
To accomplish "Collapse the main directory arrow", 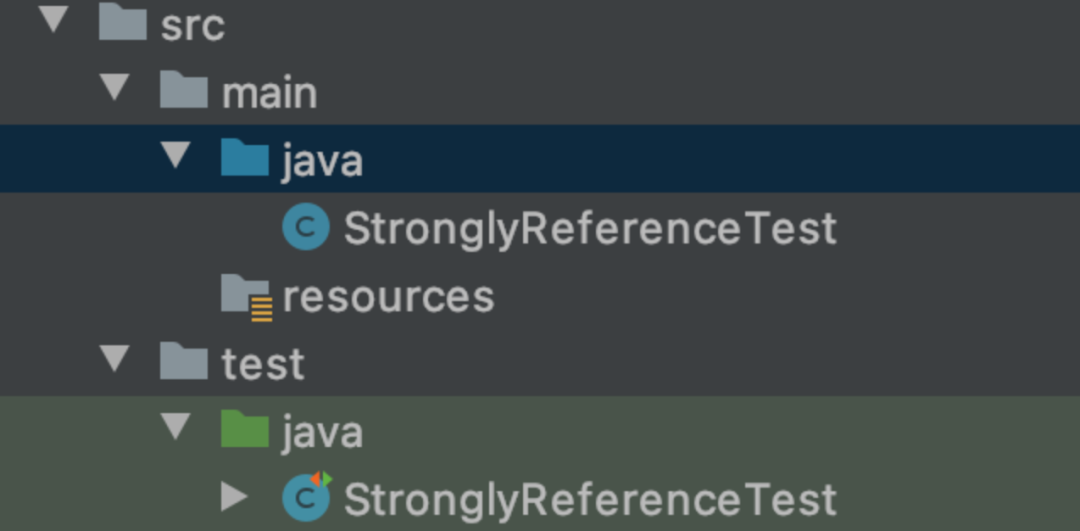I will coord(114,87).
